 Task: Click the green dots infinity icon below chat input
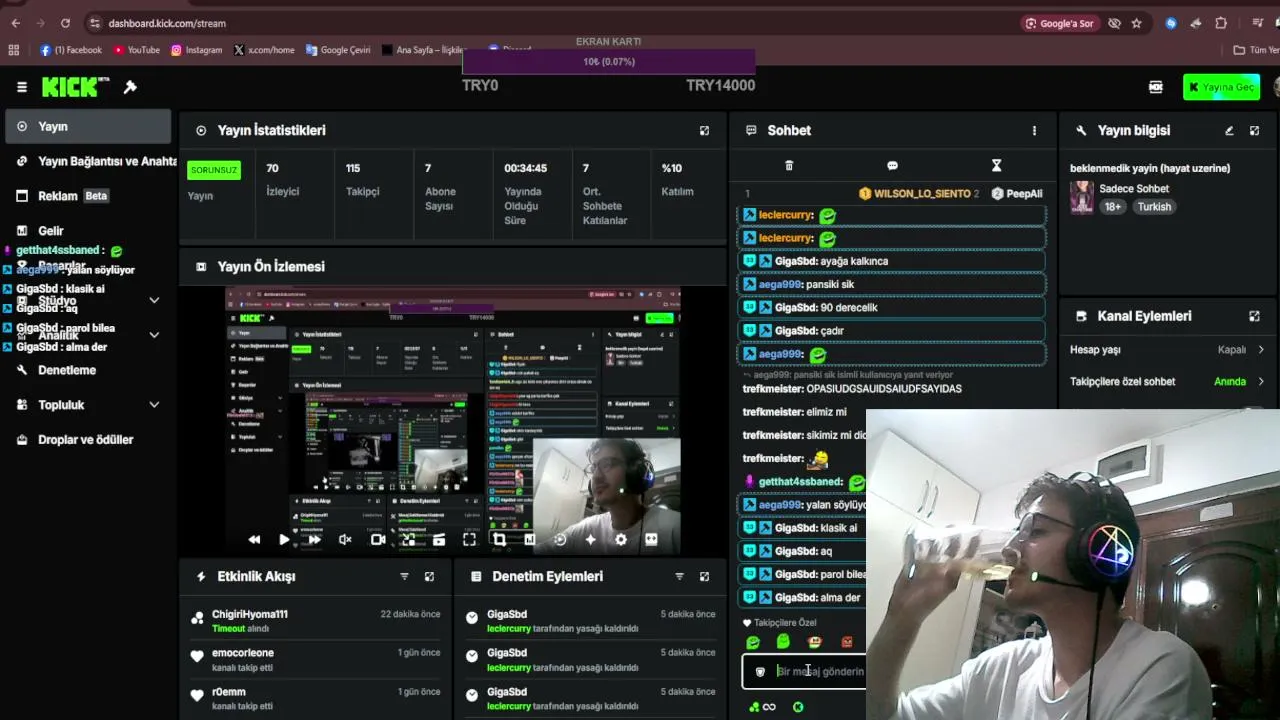click(762, 707)
